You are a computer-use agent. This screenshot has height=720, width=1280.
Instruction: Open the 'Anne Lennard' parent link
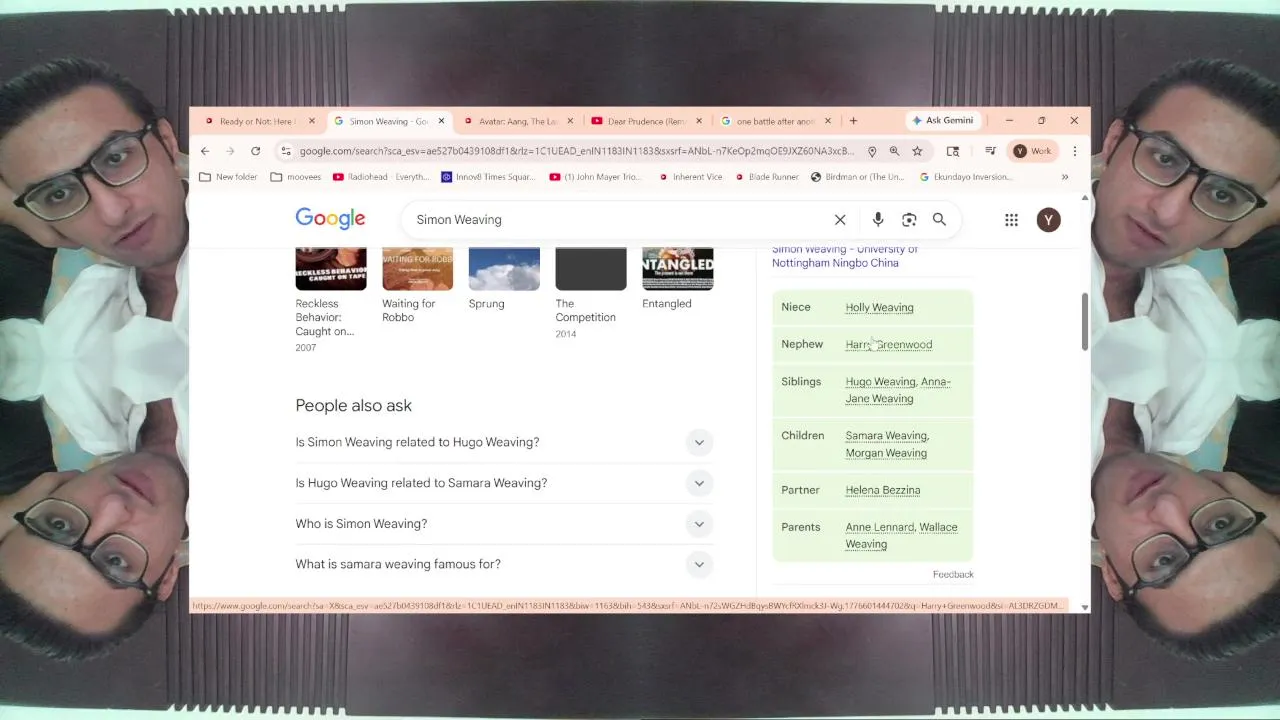[879, 527]
